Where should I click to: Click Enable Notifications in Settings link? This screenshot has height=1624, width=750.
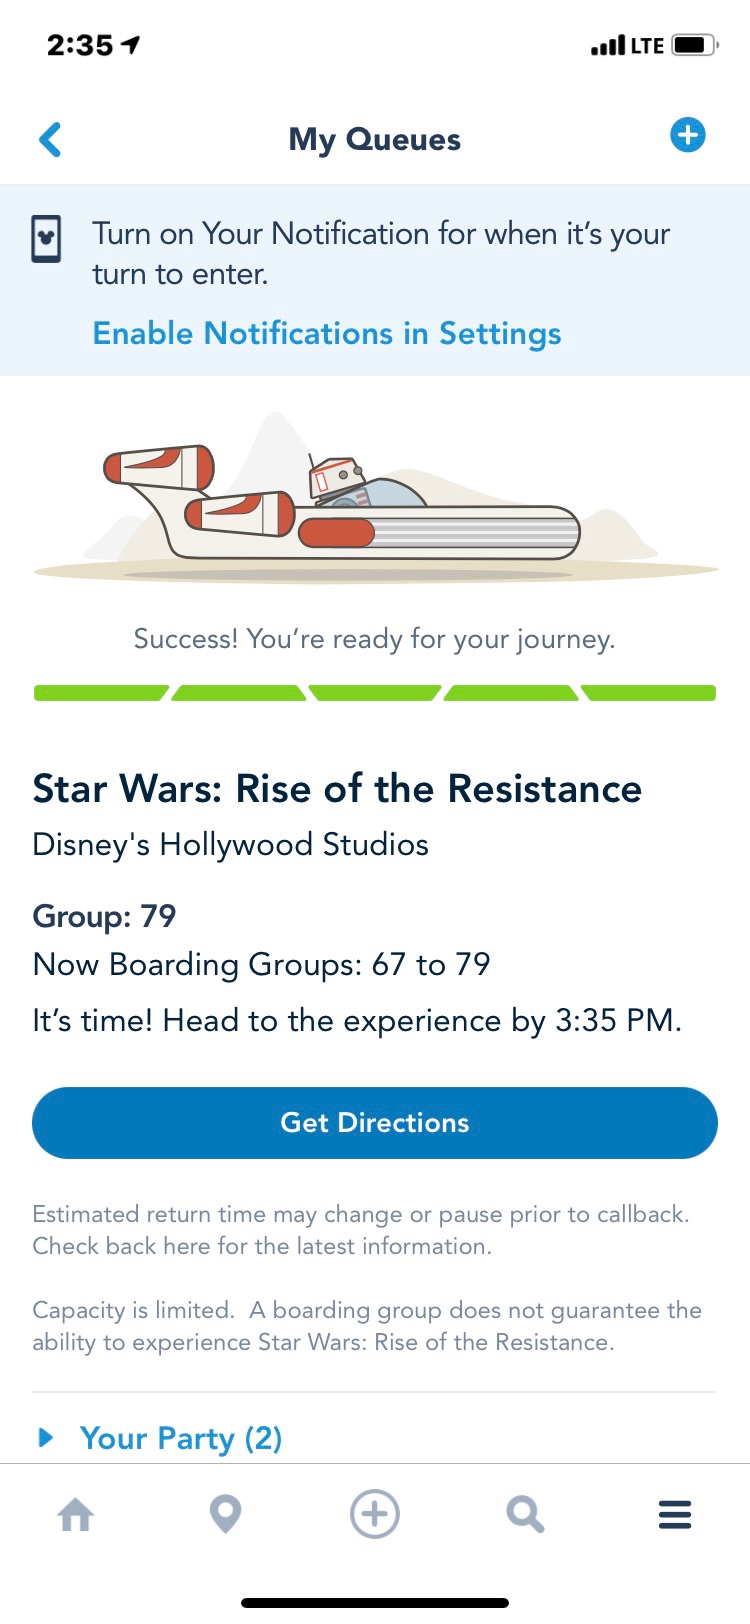coord(327,333)
